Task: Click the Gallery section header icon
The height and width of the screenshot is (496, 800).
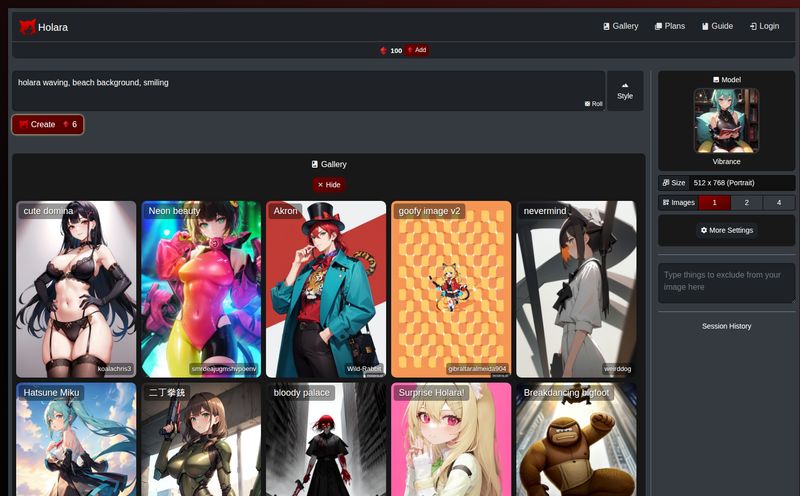Action: 314,164
